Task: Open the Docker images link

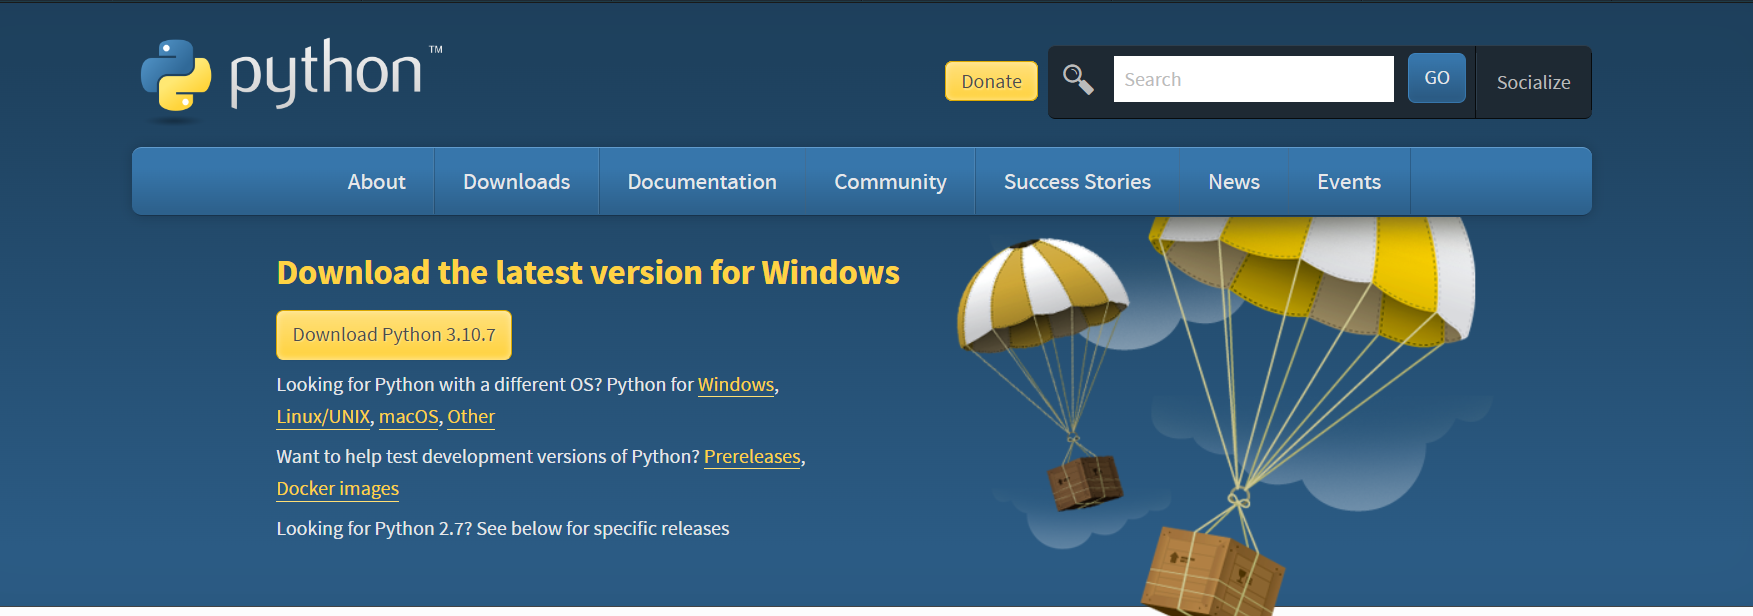Action: (x=337, y=489)
